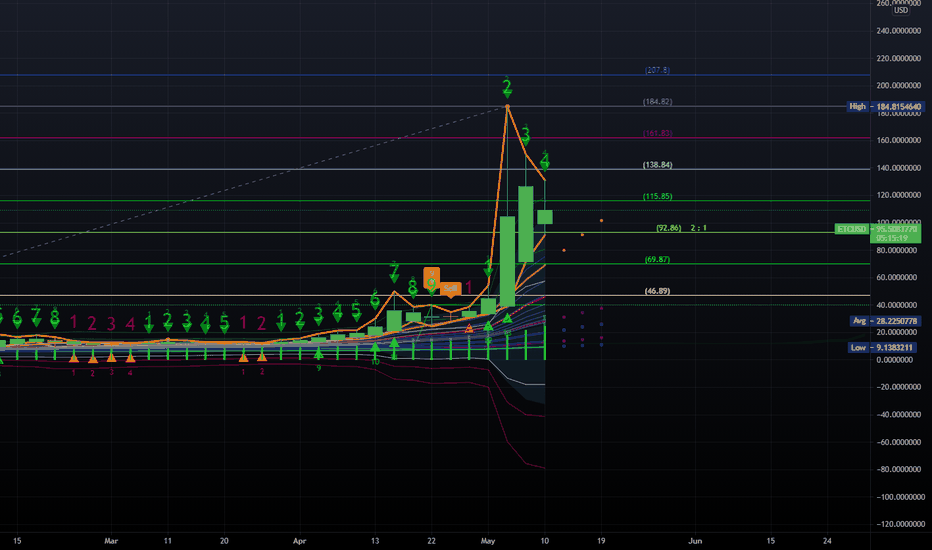932x550 pixels.
Task: Click the May label on the time axis
Action: pyautogui.click(x=488, y=541)
